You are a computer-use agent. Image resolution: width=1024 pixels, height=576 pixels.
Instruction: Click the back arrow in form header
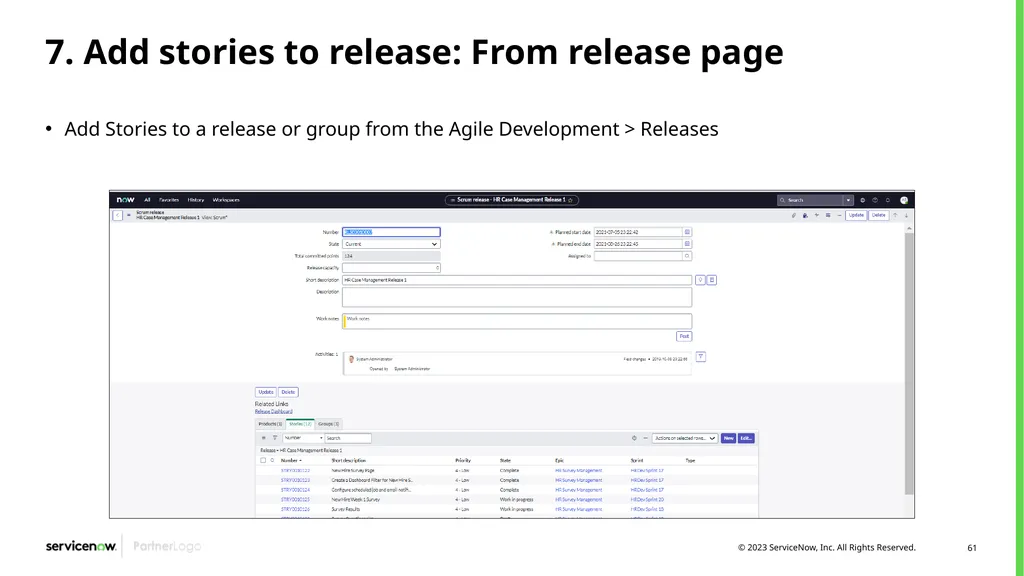[x=118, y=216]
